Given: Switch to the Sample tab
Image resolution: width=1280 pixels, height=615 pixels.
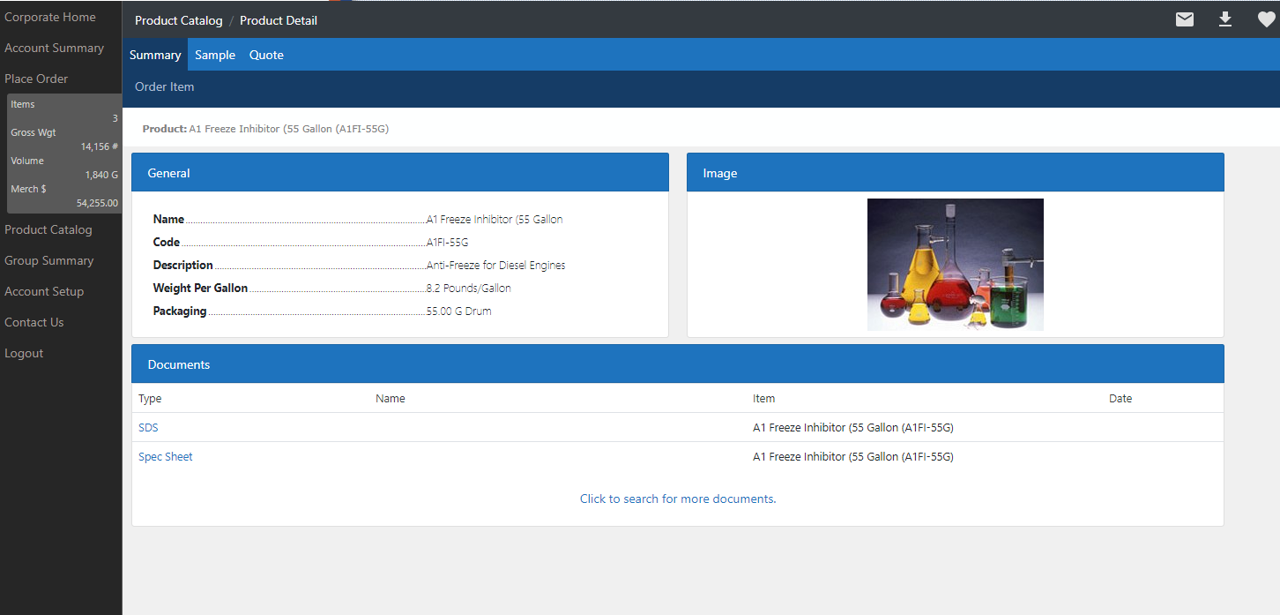Looking at the screenshot, I should pyautogui.click(x=214, y=54).
